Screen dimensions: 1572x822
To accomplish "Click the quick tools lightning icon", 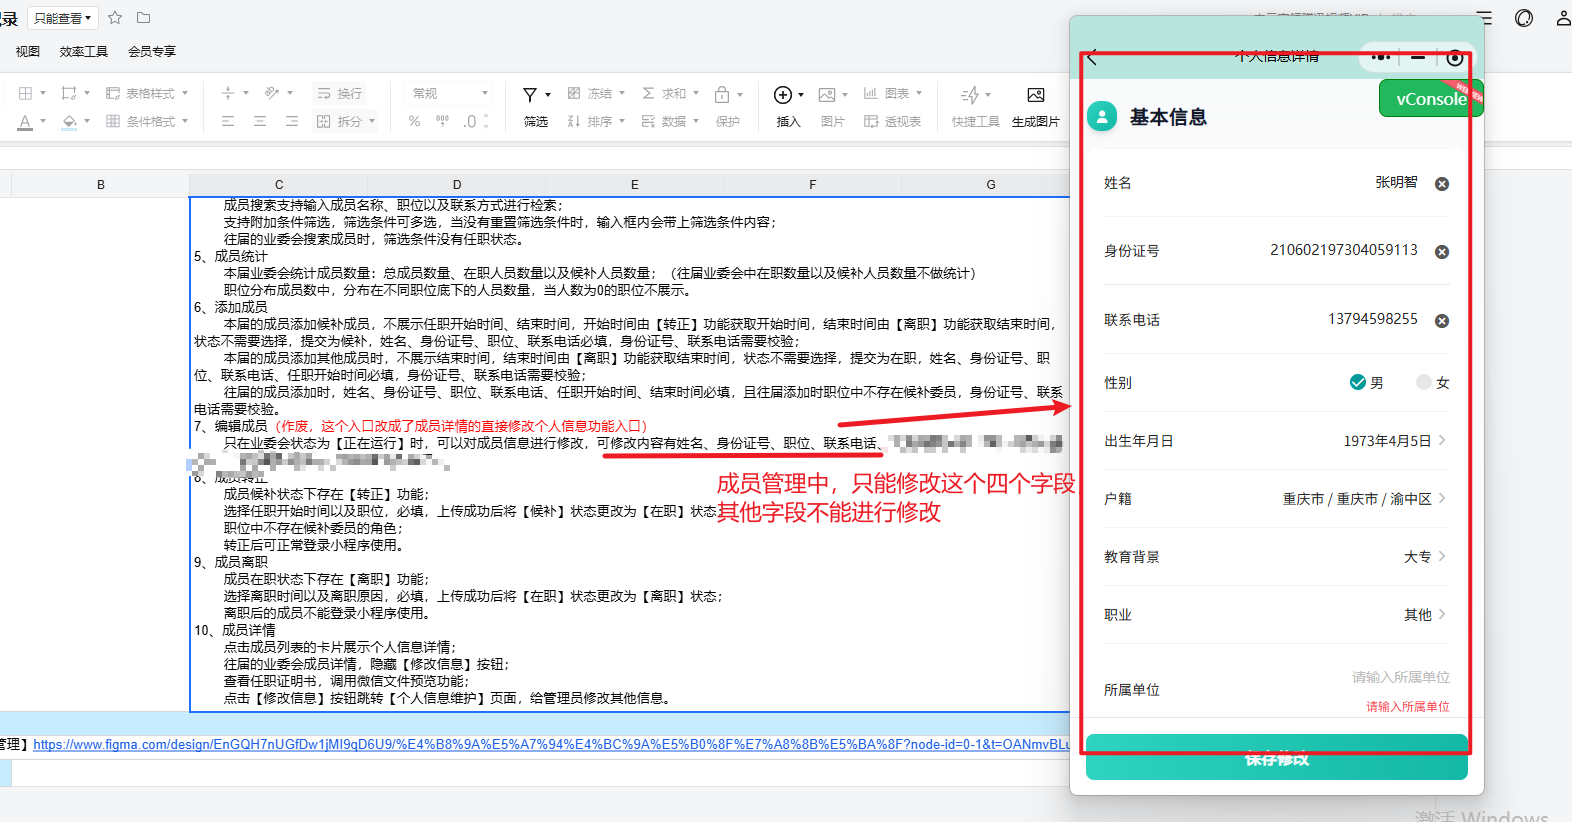I will (969, 94).
